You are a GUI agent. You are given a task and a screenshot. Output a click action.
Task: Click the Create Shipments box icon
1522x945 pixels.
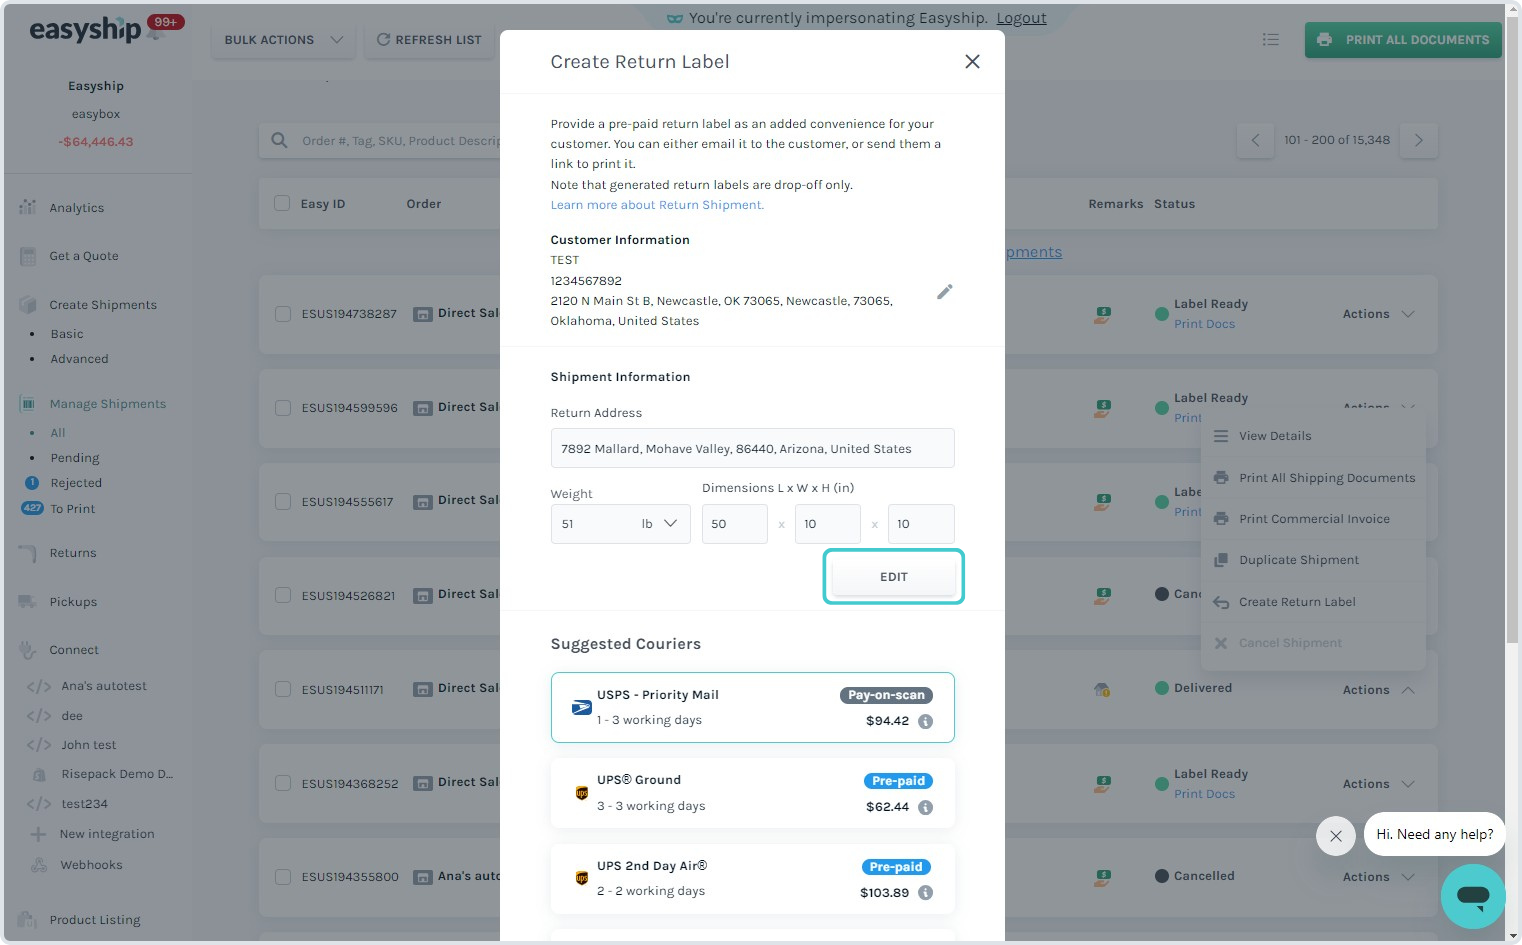28,305
